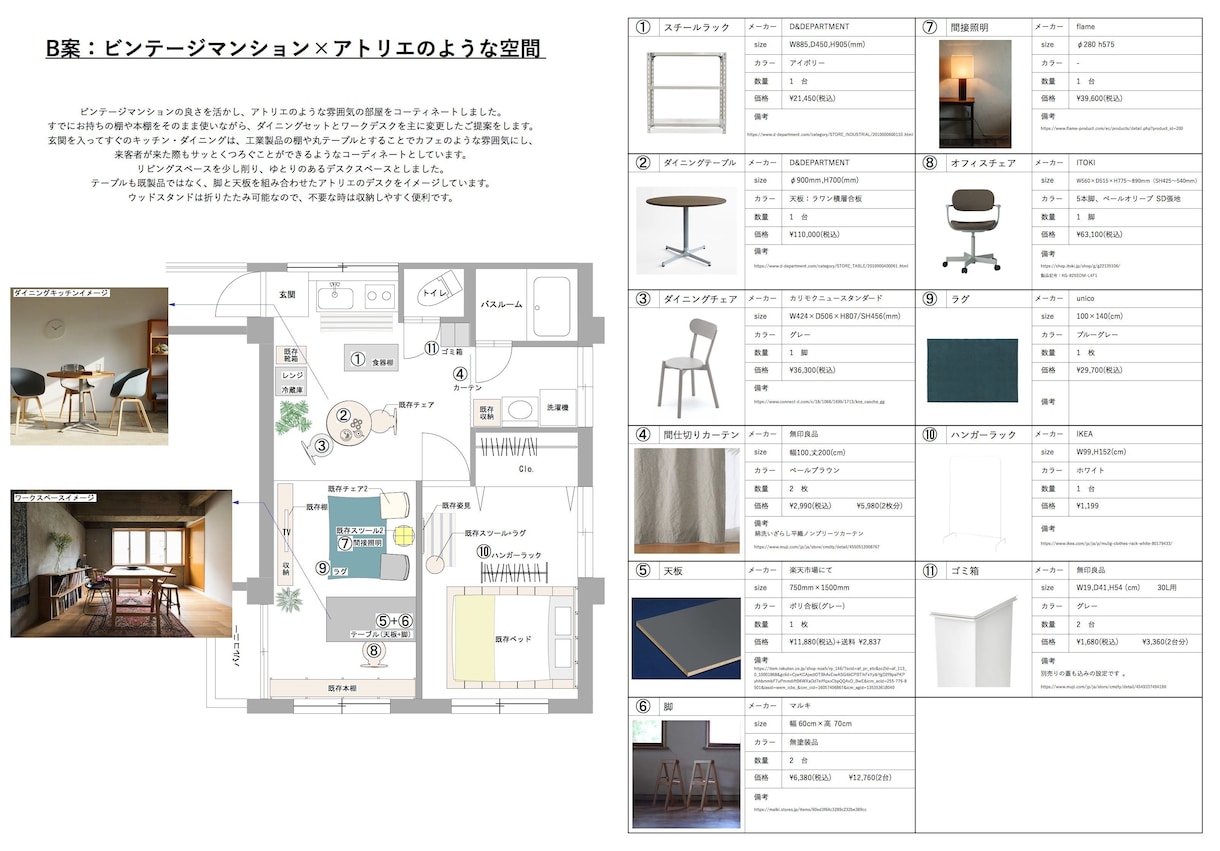1220x851 pixels.
Task: Select the price ¥63,100(税込)
Action: [1101, 234]
